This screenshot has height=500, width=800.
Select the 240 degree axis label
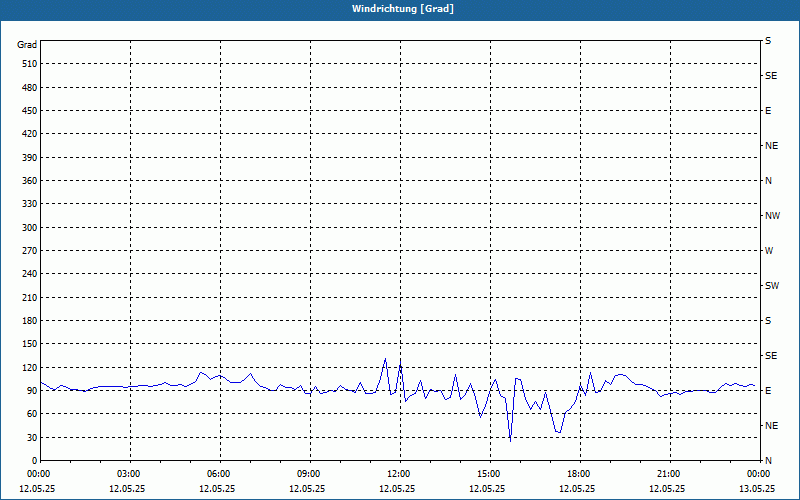coord(30,273)
